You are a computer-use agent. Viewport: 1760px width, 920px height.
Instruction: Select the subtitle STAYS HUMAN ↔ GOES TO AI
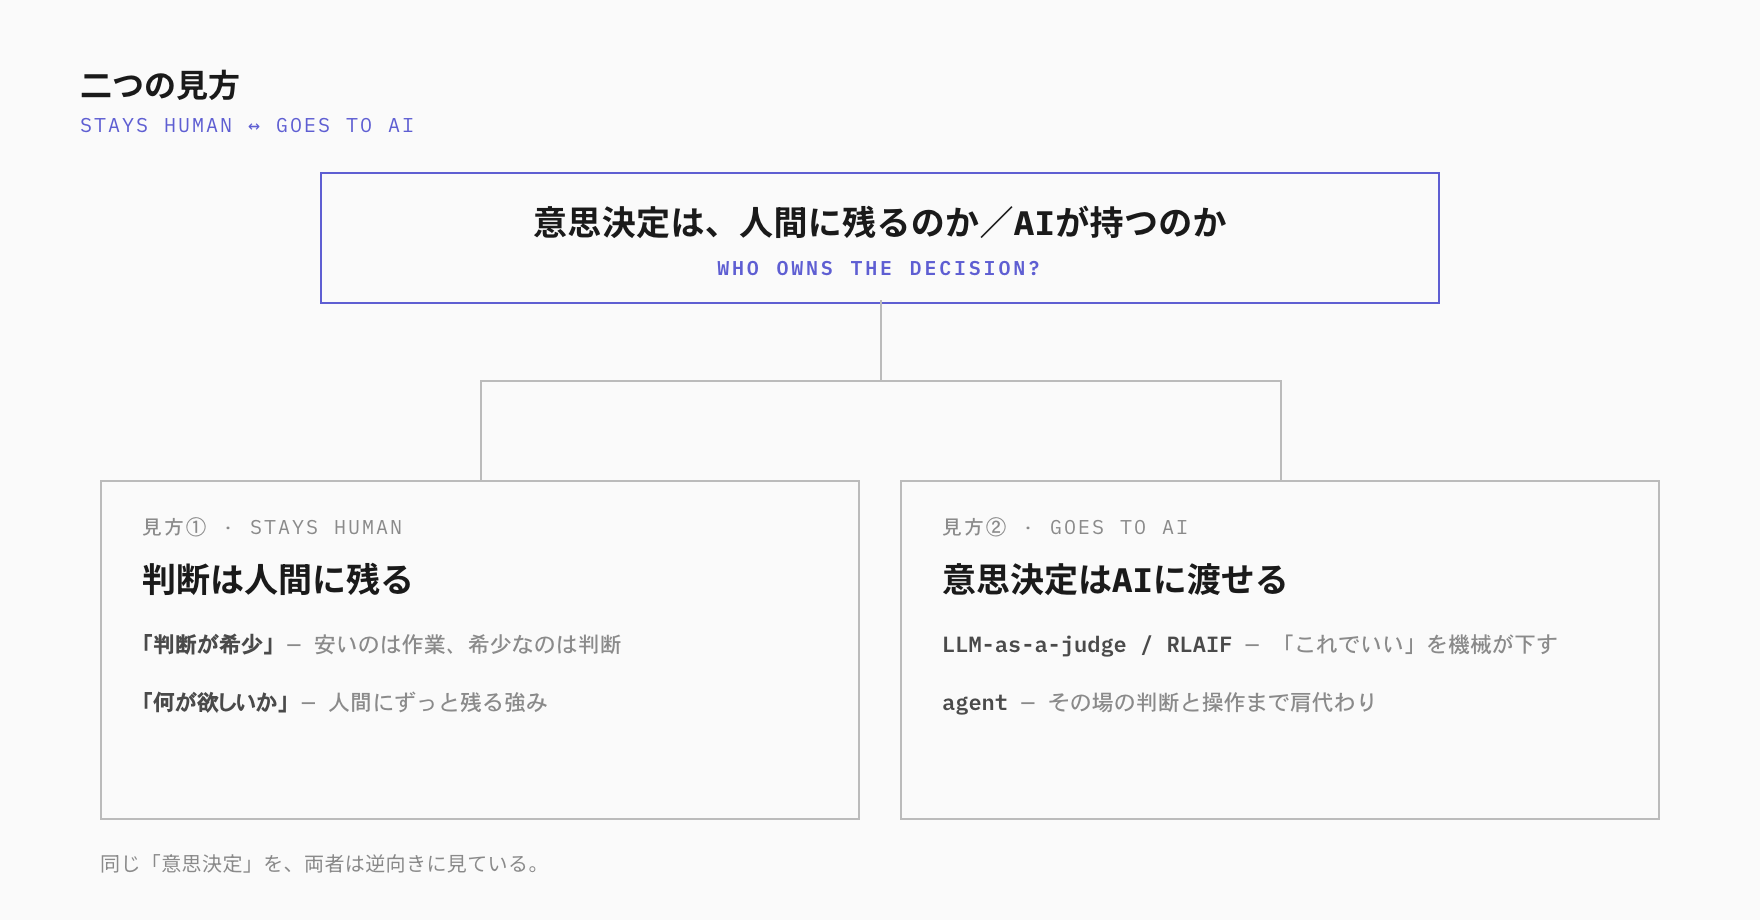tap(247, 126)
